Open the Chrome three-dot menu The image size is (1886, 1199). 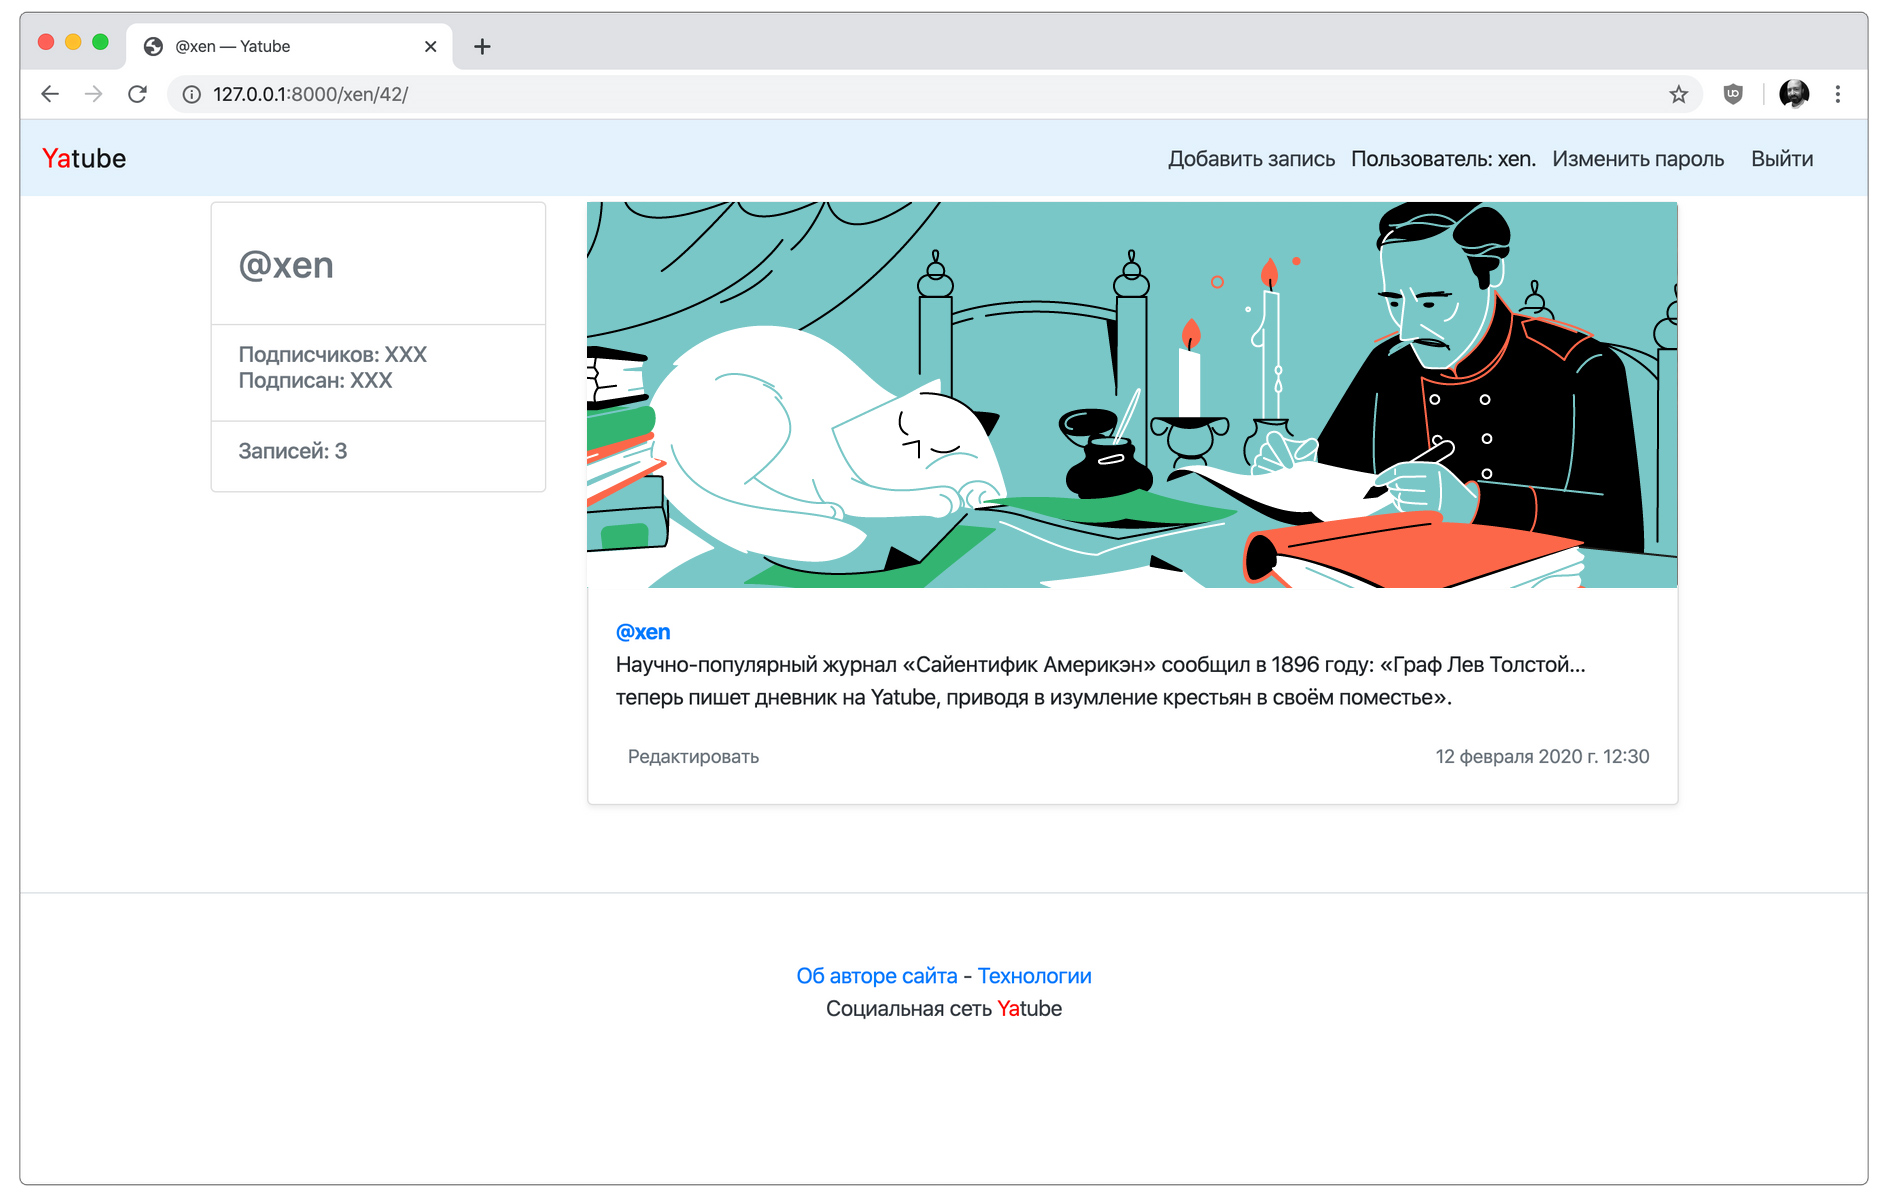[1838, 94]
